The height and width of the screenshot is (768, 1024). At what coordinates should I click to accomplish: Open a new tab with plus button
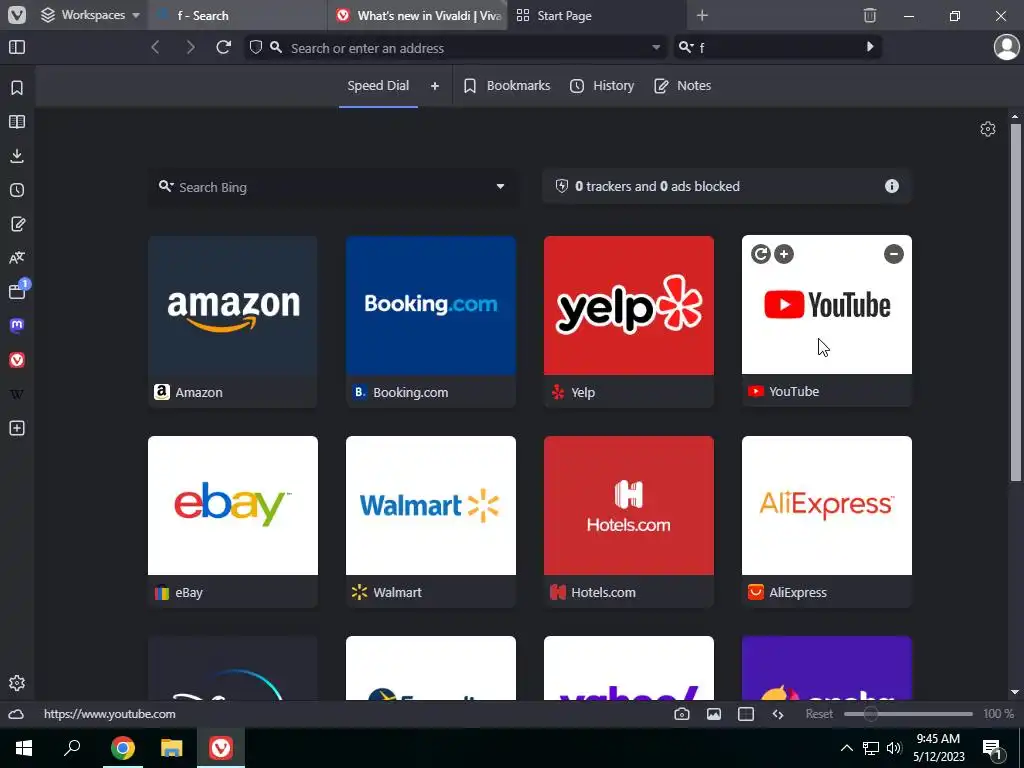click(702, 15)
